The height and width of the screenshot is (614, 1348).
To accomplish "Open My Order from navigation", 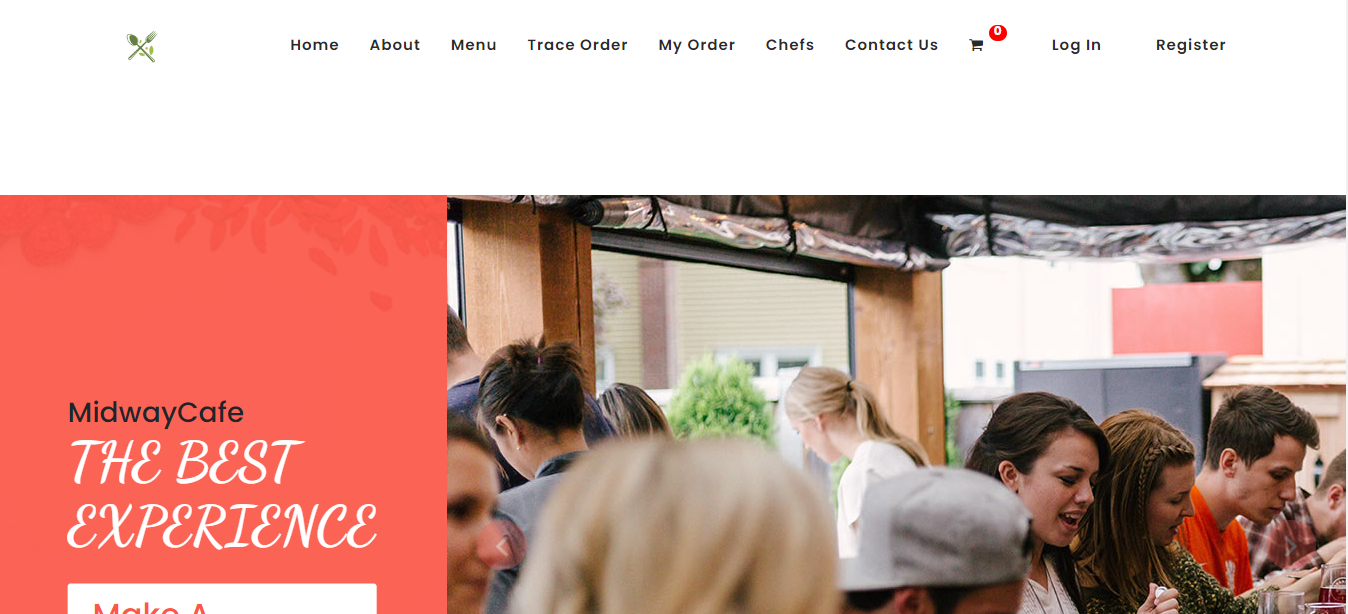I will pyautogui.click(x=697, y=45).
